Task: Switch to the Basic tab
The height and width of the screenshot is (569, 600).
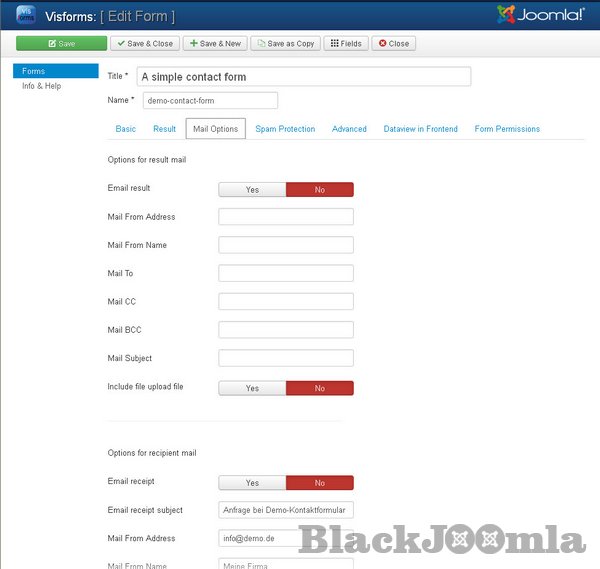Action: 126,129
